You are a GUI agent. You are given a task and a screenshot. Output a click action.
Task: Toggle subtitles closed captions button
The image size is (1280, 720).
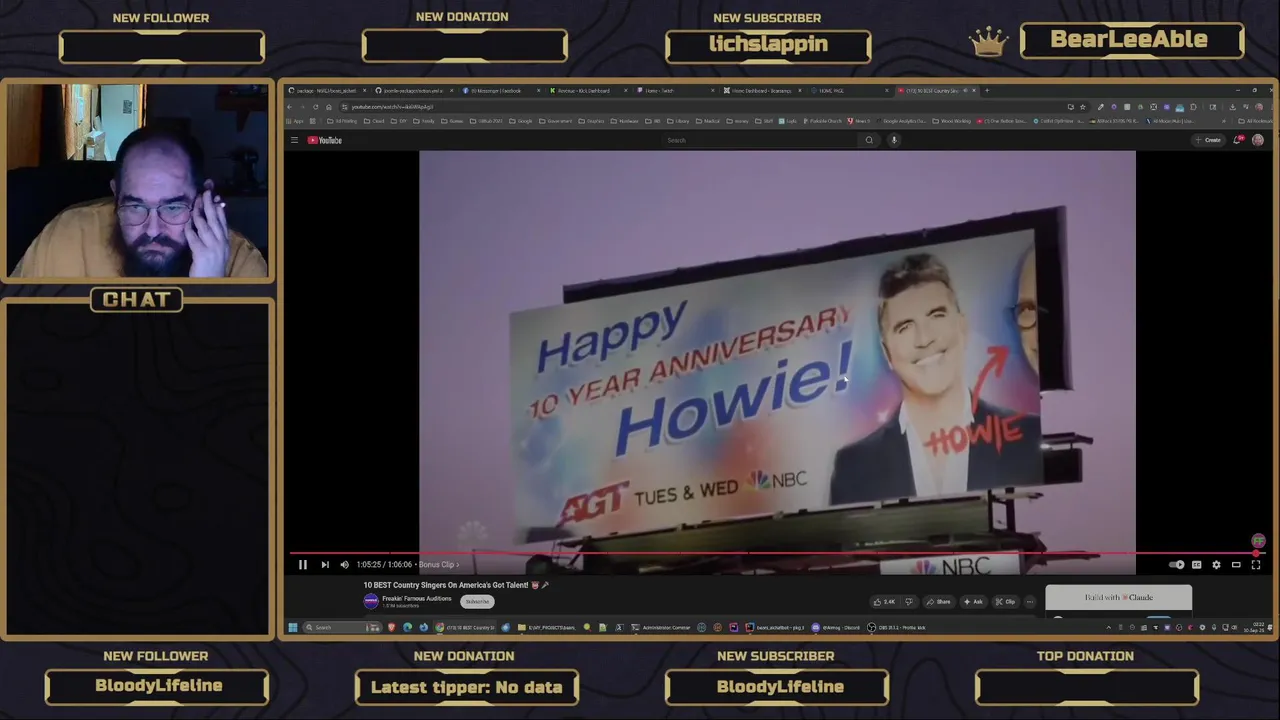tap(1196, 565)
